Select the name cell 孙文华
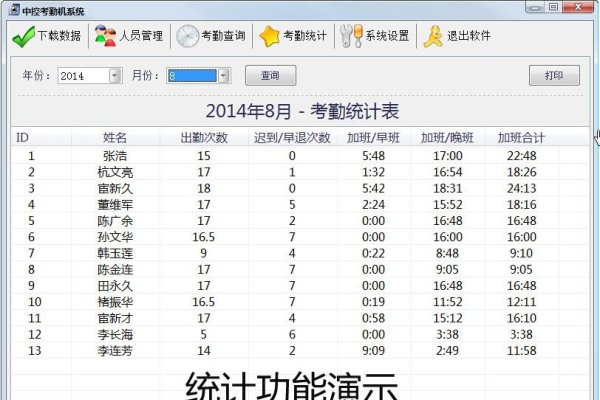 [x=115, y=237]
